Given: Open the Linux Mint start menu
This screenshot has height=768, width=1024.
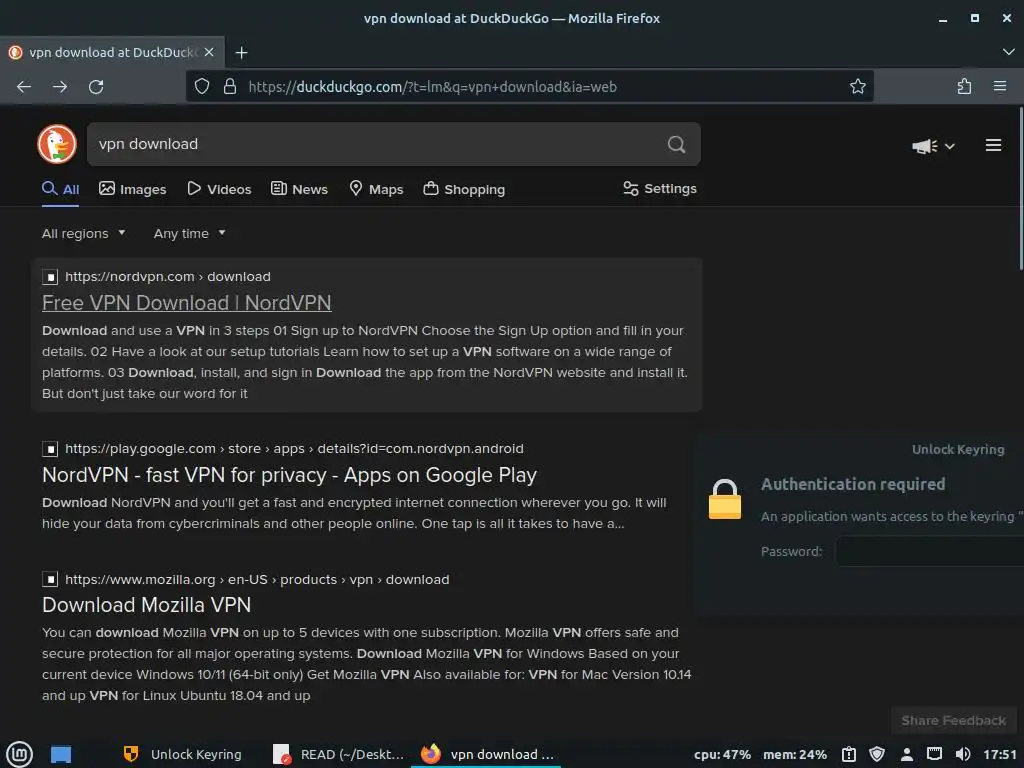Looking at the screenshot, I should tap(19, 754).
